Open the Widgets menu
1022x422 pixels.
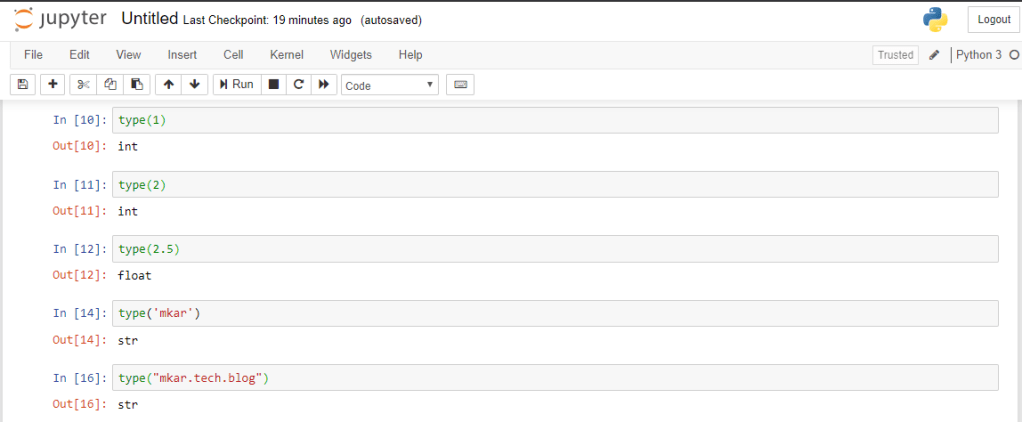[x=351, y=54]
